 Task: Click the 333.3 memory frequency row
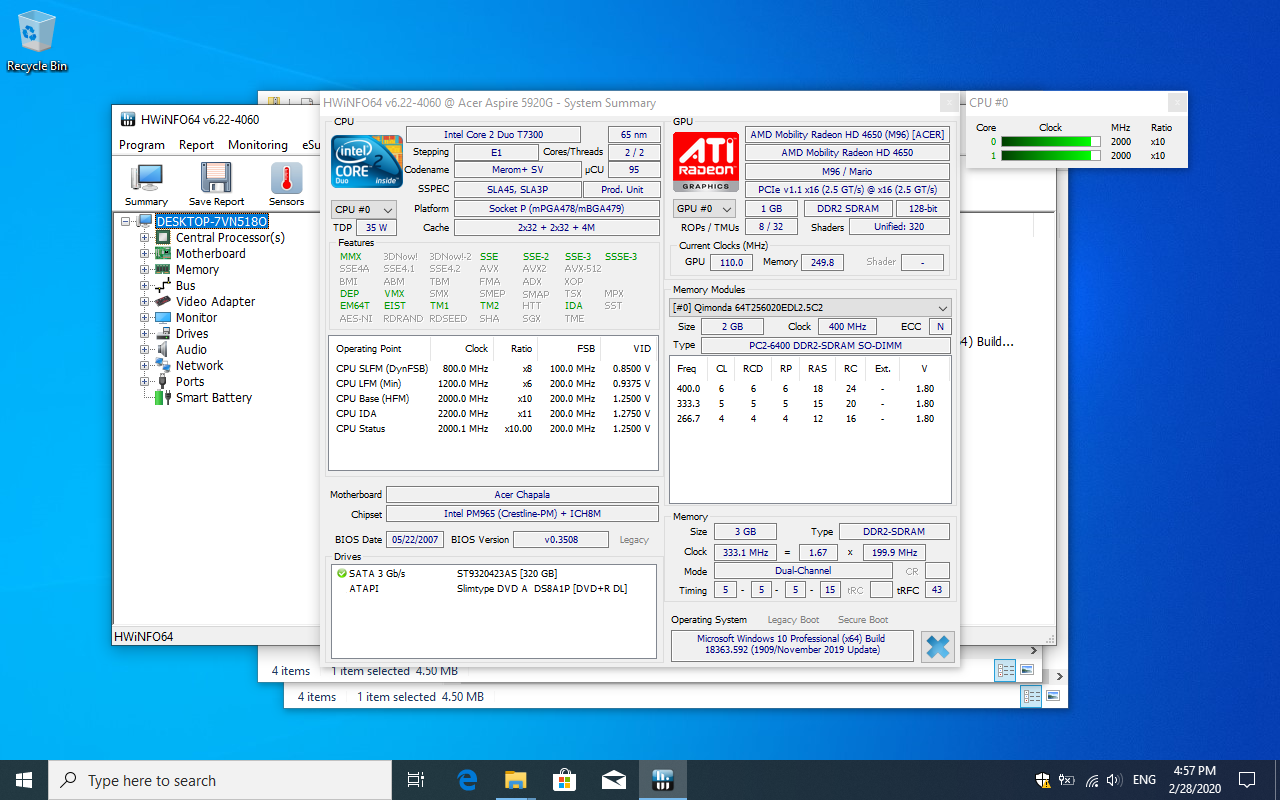pyautogui.click(x=810, y=404)
